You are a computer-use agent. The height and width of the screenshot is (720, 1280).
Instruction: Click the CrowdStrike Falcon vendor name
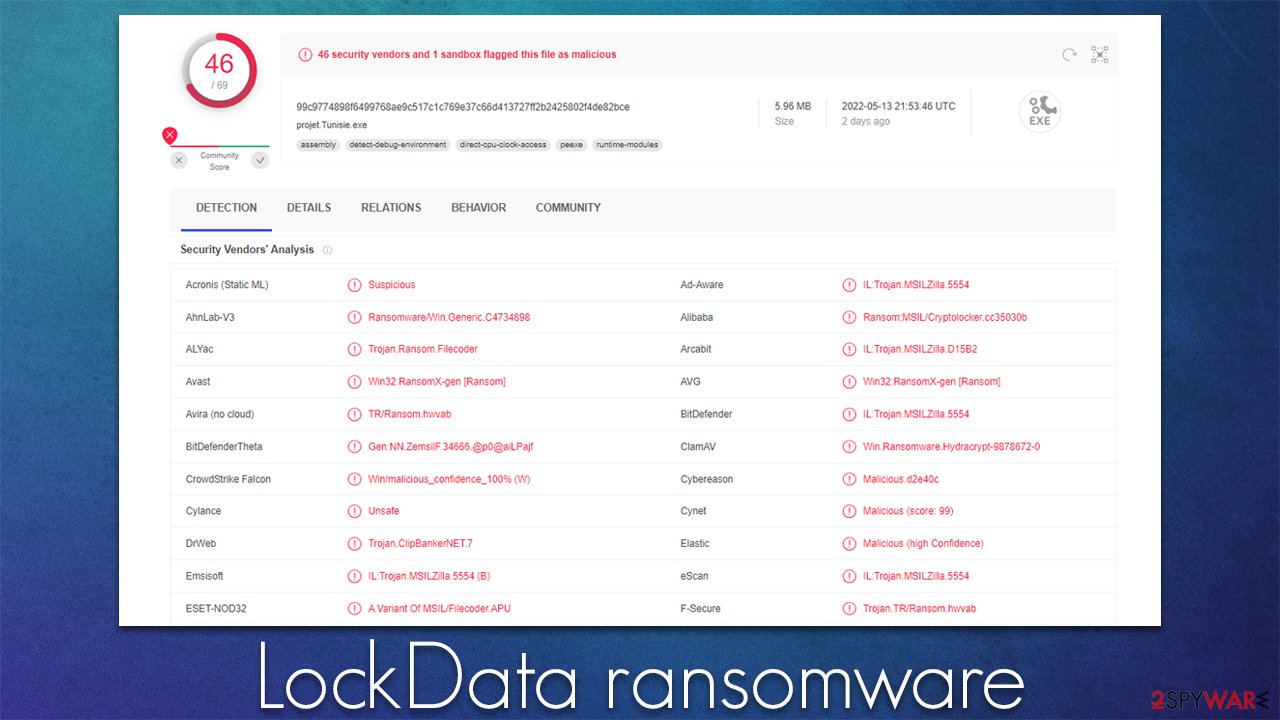pos(228,479)
